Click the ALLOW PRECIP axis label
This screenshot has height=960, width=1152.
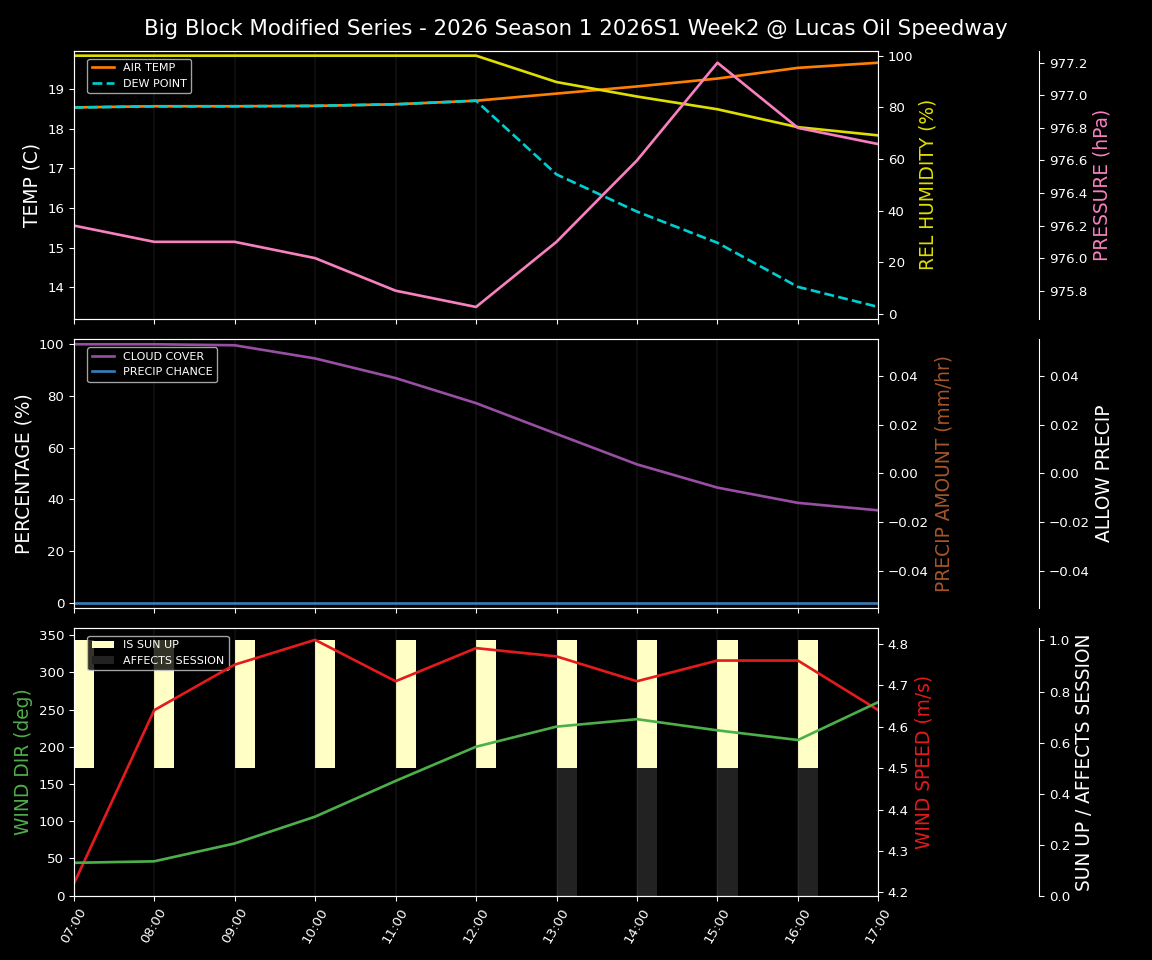pos(1104,473)
